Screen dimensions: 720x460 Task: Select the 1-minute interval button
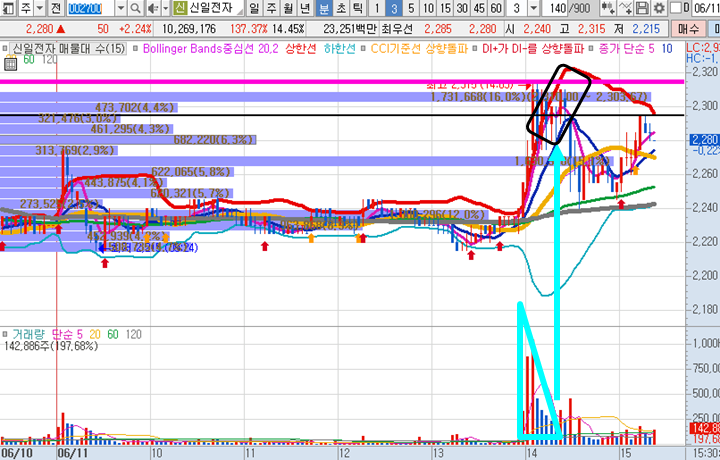click(377, 8)
